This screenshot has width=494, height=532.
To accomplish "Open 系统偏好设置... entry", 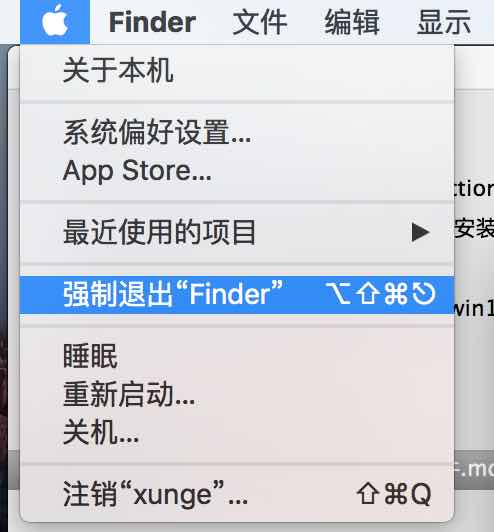I will coord(237,132).
